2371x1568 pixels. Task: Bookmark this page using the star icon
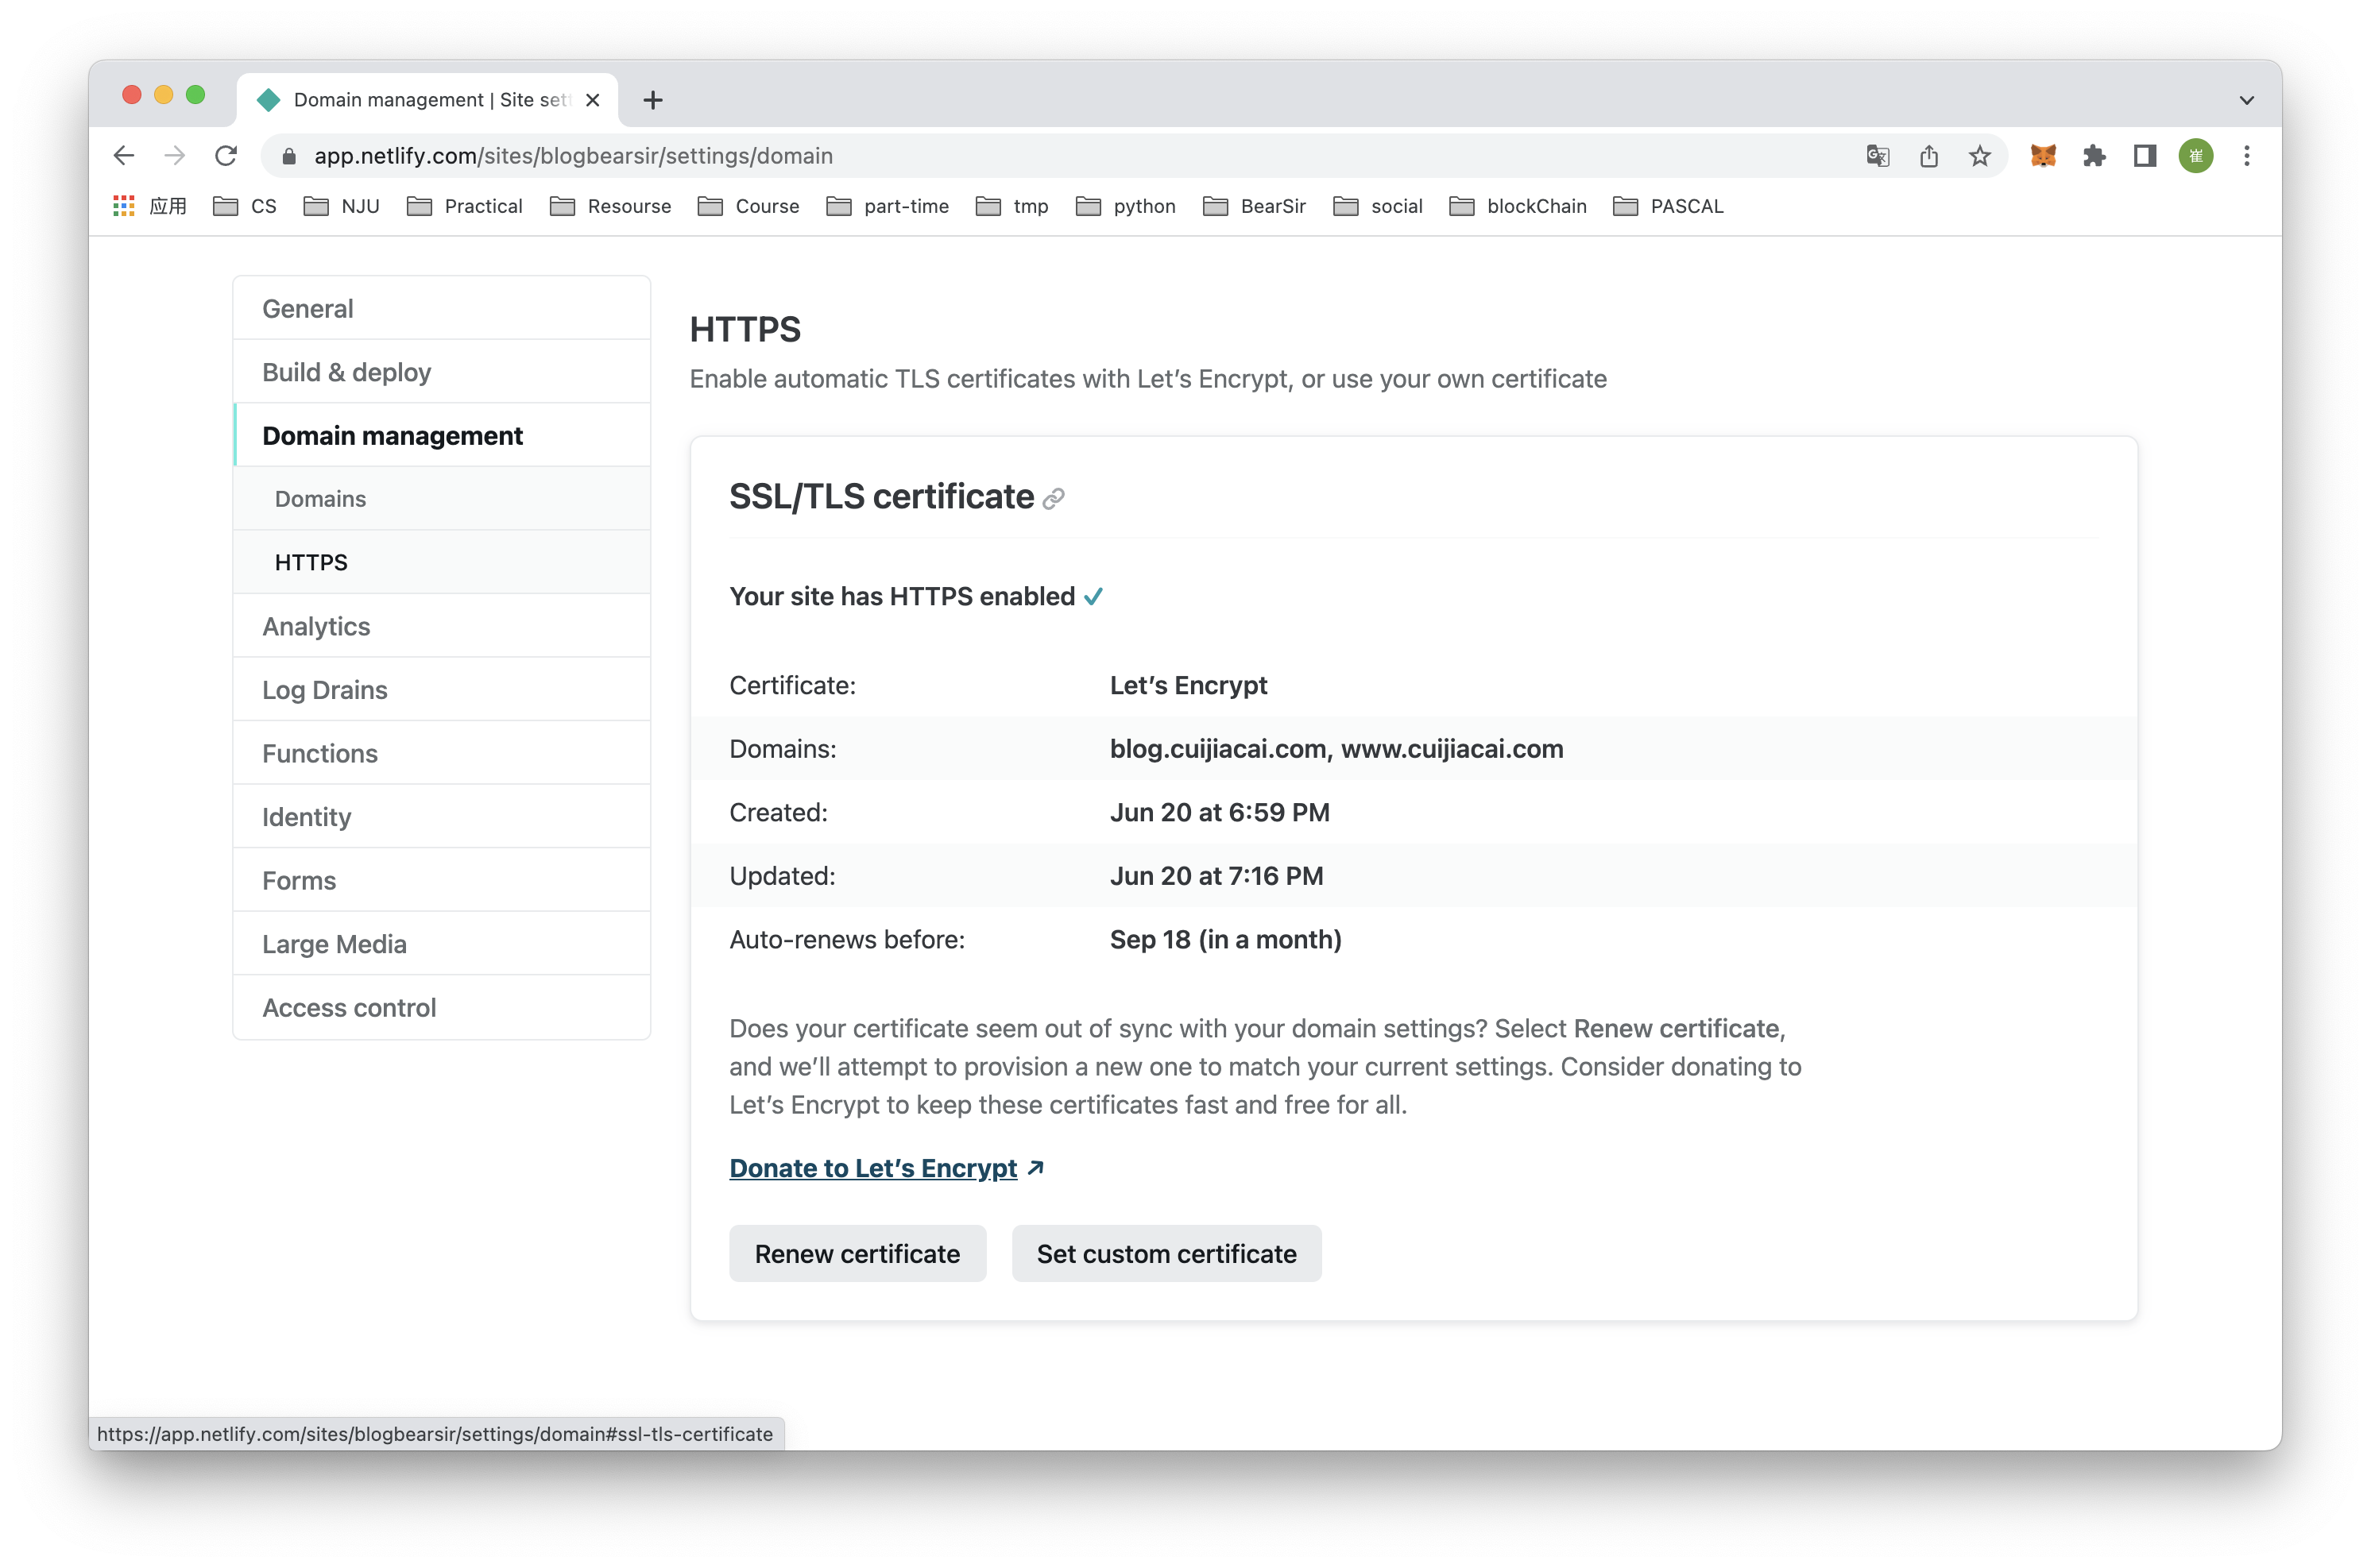tap(1980, 156)
